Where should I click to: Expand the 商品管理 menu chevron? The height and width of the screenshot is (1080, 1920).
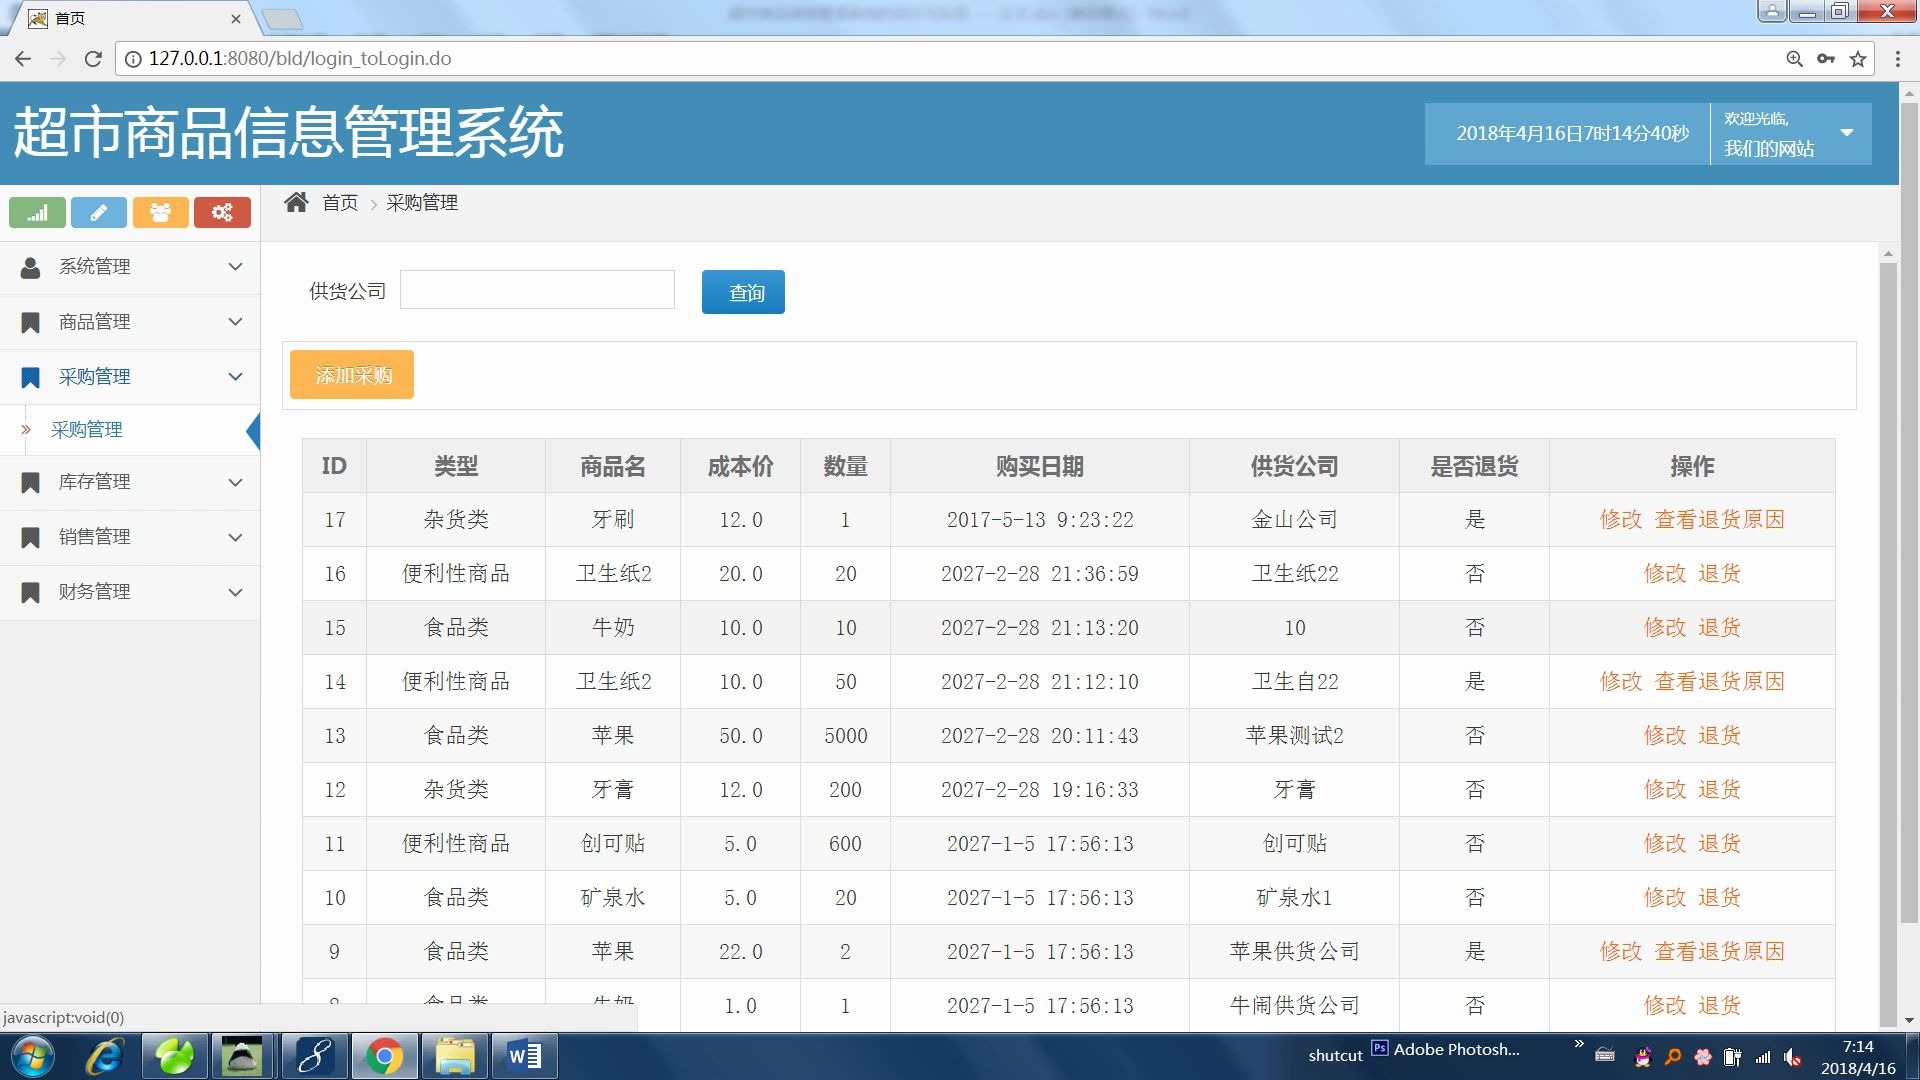point(235,322)
